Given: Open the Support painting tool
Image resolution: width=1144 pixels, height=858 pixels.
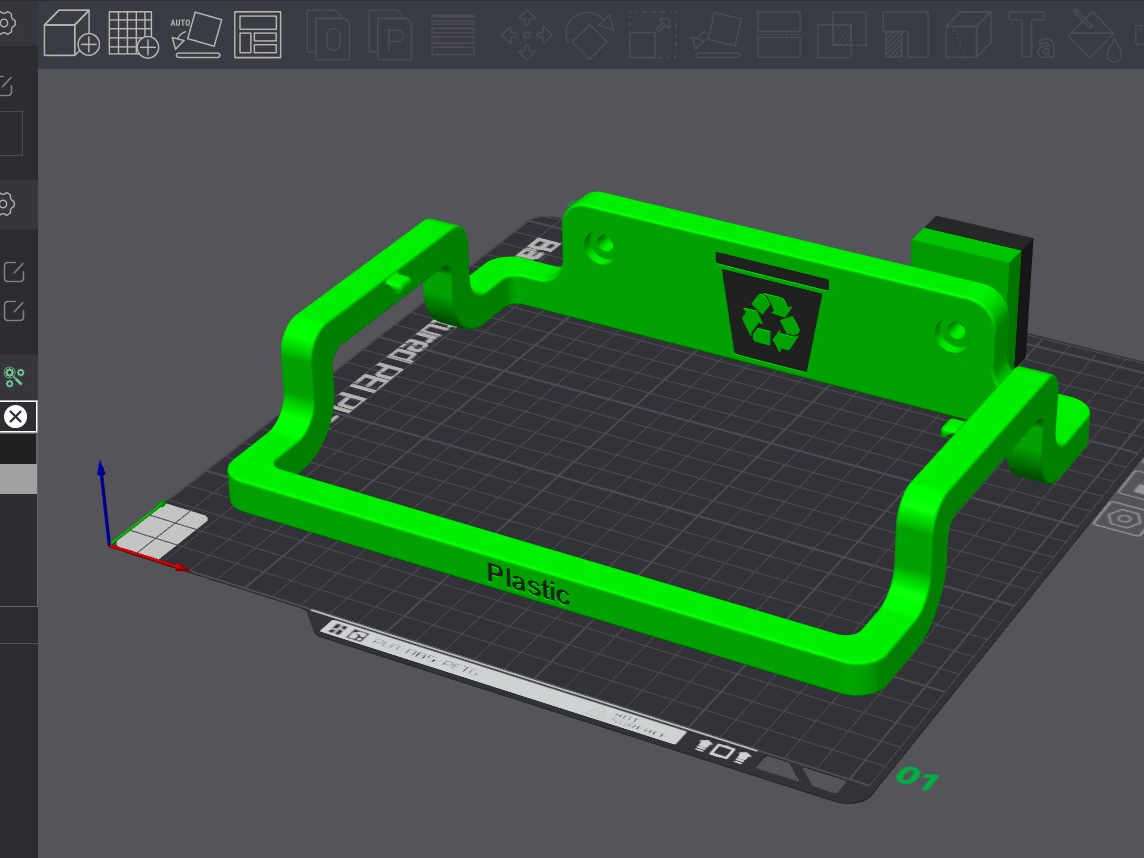Looking at the screenshot, I should click(905, 34).
